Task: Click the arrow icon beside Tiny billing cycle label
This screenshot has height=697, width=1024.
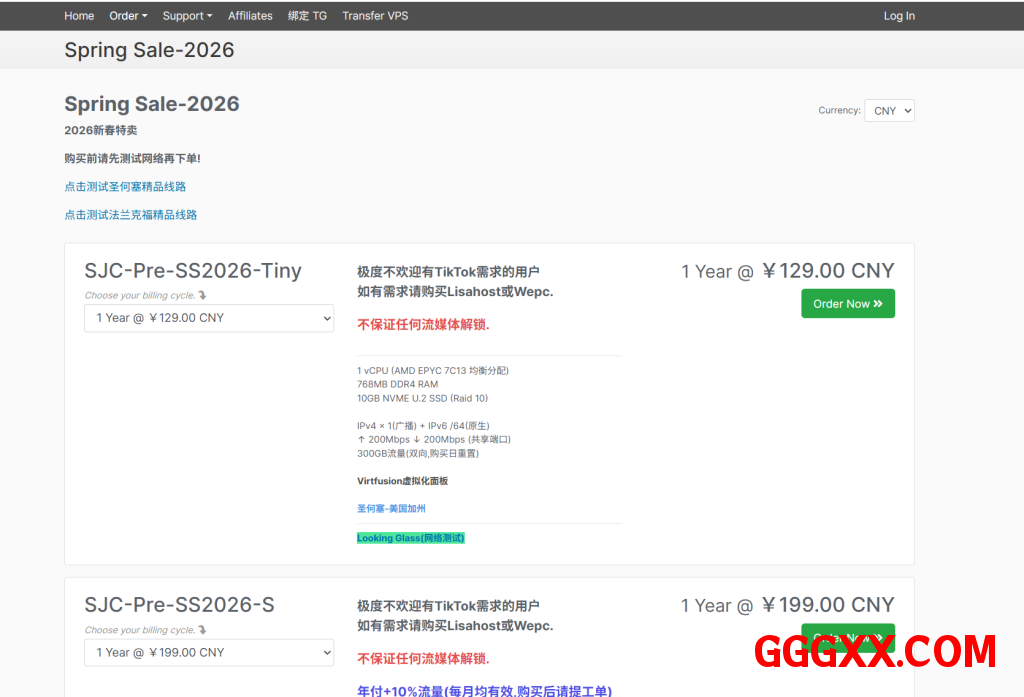Action: click(x=203, y=295)
